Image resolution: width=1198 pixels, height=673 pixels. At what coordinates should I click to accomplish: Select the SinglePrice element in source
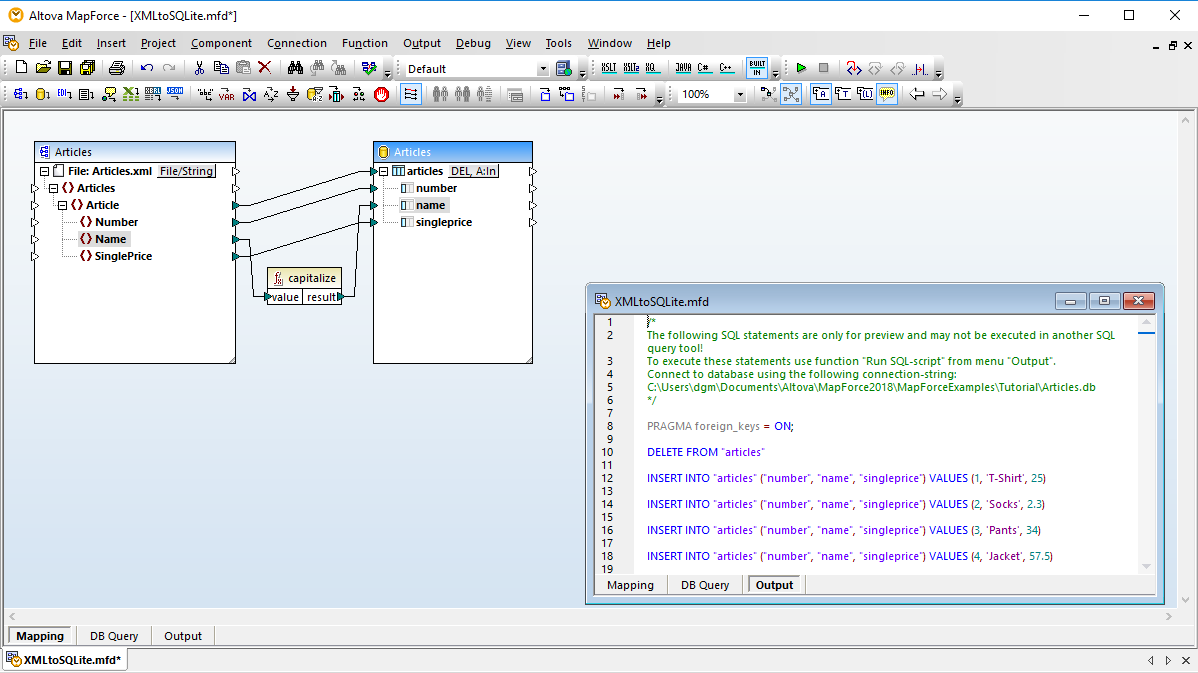pos(123,256)
